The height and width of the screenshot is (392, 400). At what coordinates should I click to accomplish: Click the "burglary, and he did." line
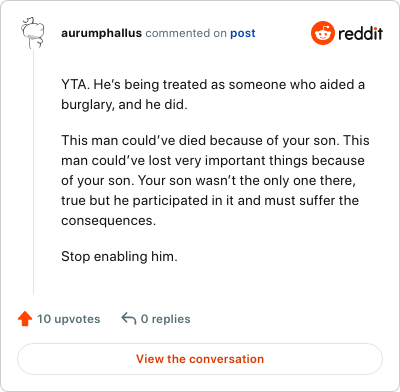(124, 105)
